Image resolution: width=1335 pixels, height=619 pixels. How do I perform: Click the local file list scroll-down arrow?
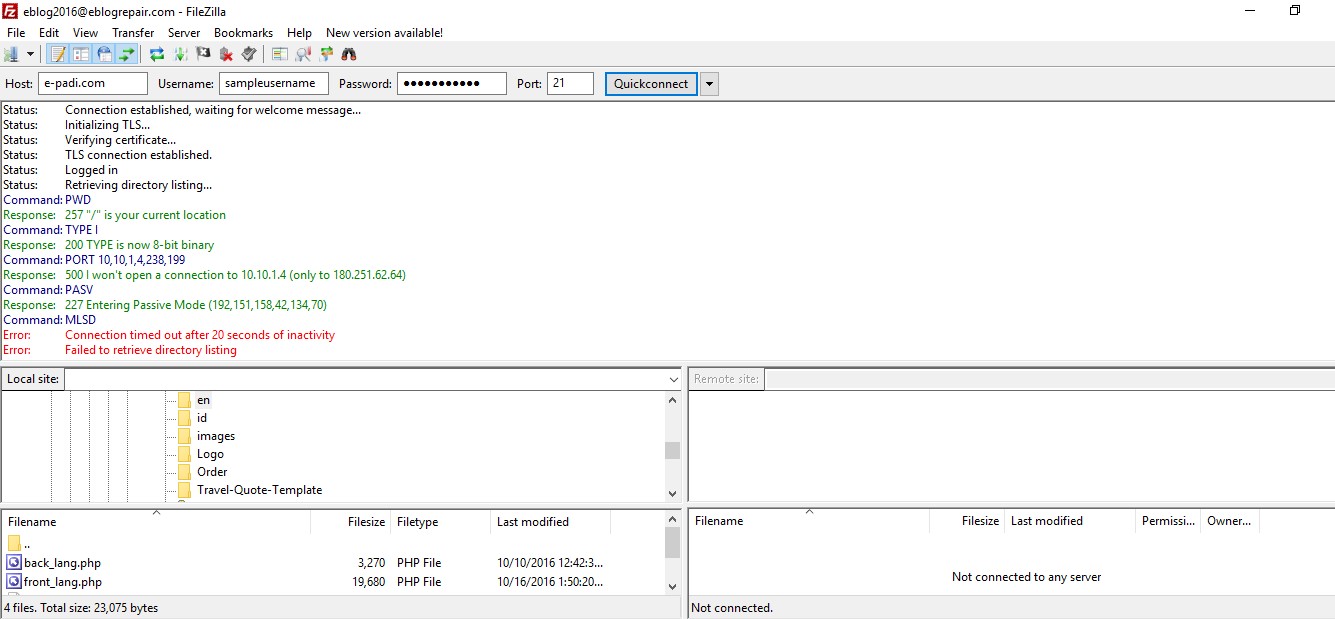coord(672,586)
